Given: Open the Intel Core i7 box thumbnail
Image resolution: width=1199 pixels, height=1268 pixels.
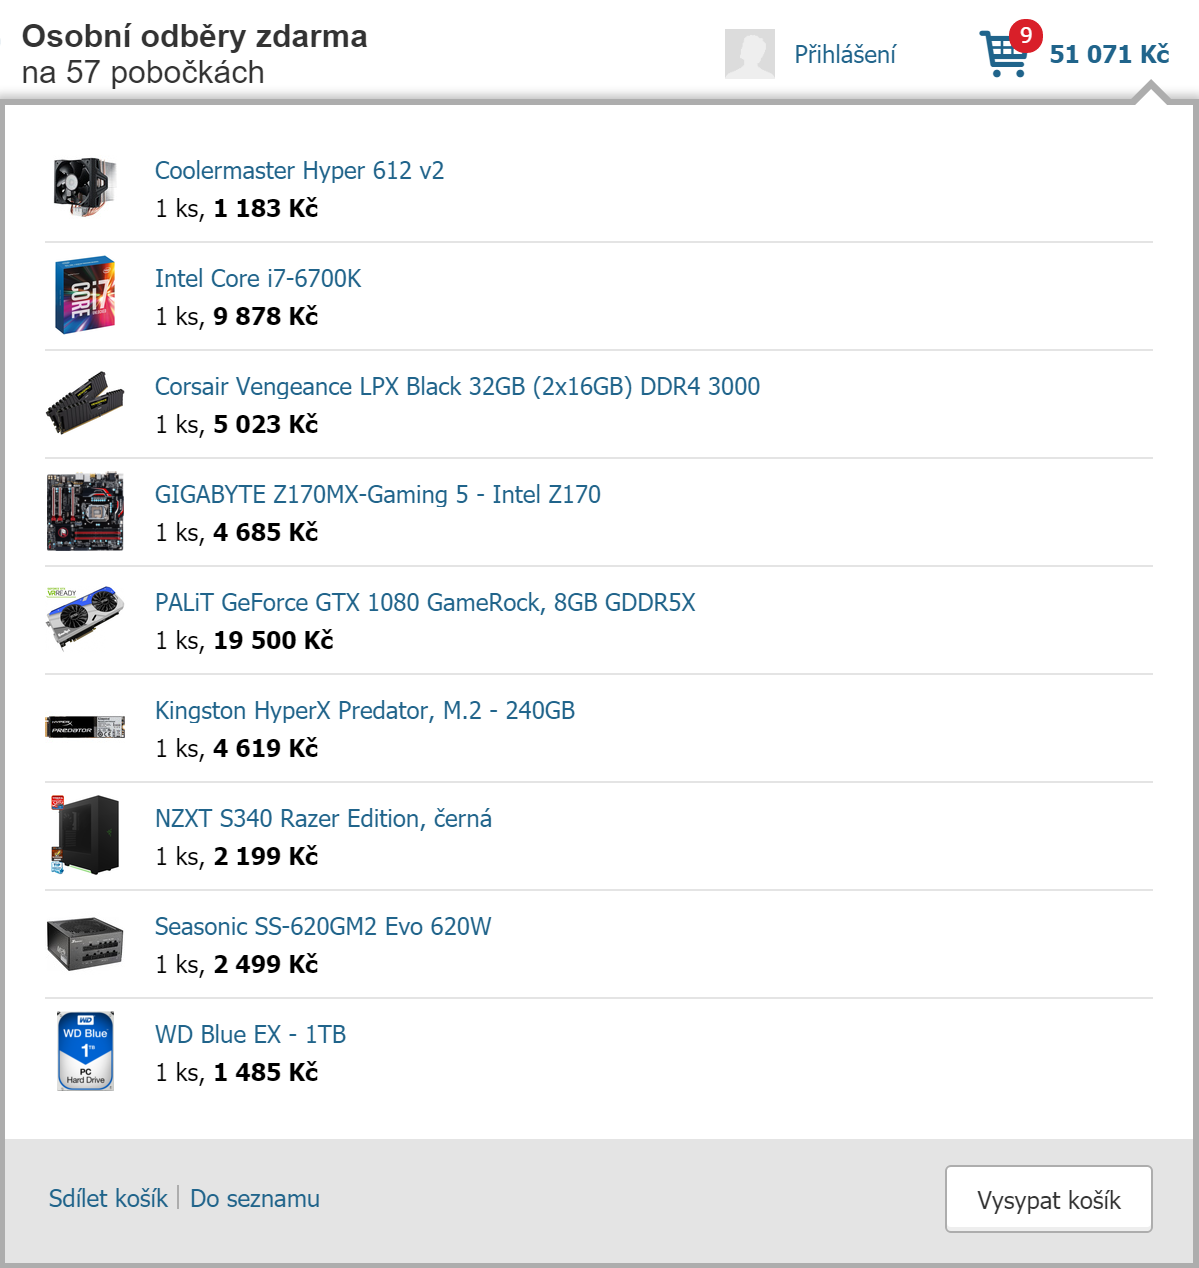Looking at the screenshot, I should 86,295.
